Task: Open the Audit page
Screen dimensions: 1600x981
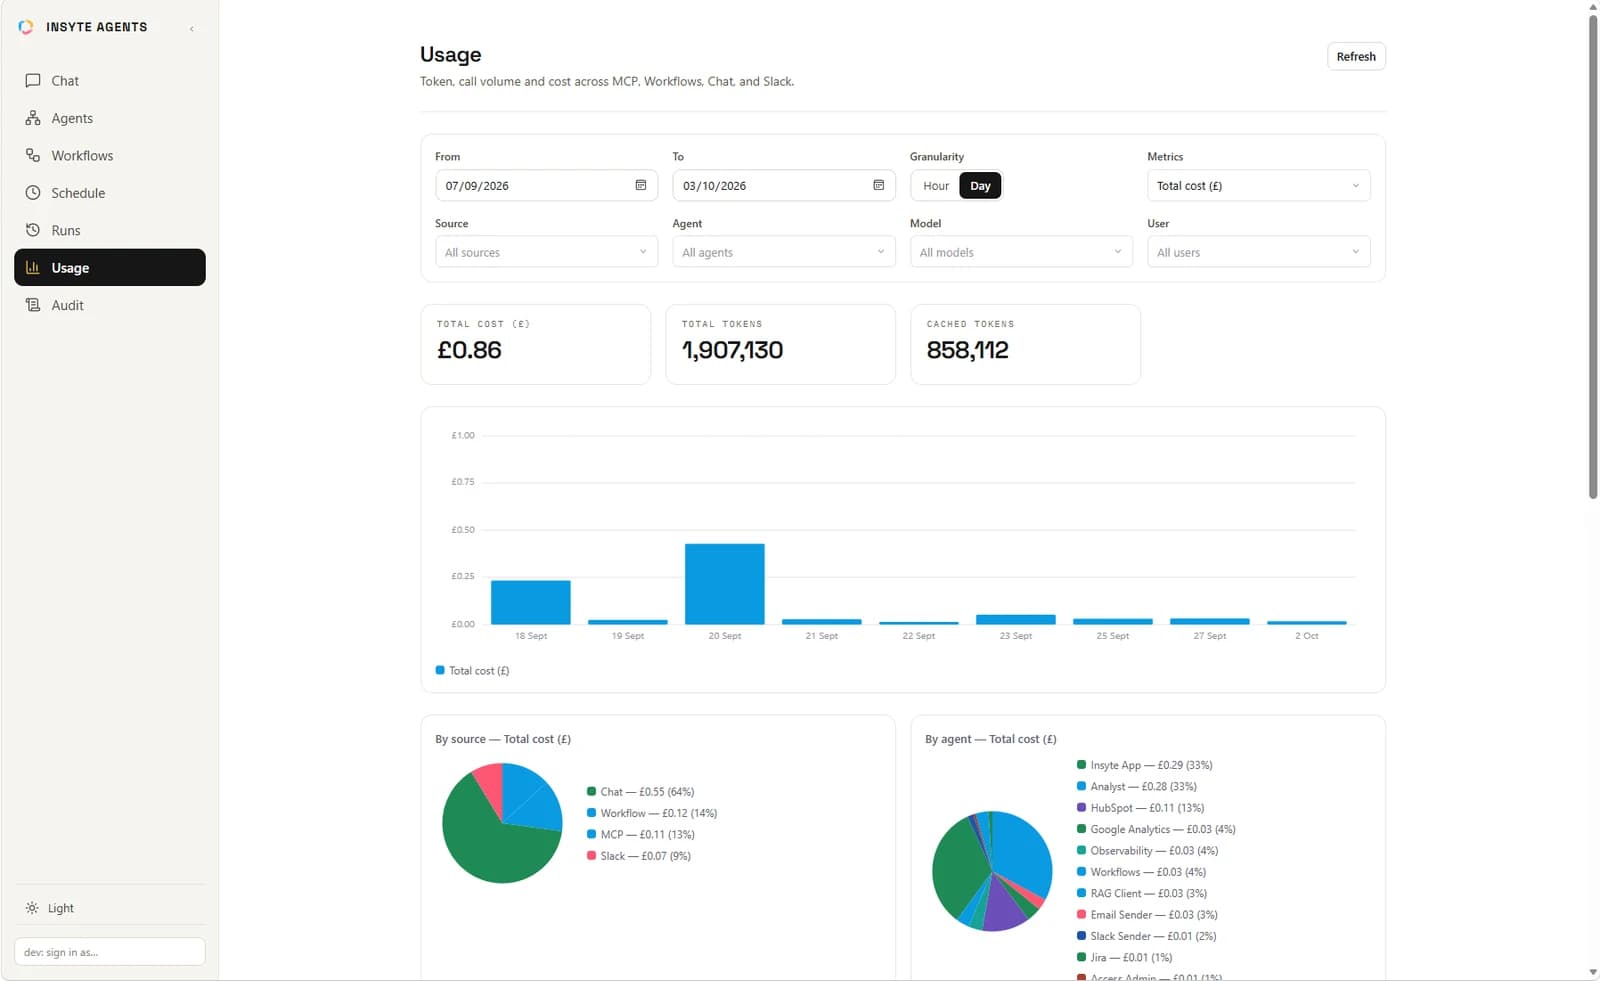Action: tap(110, 305)
